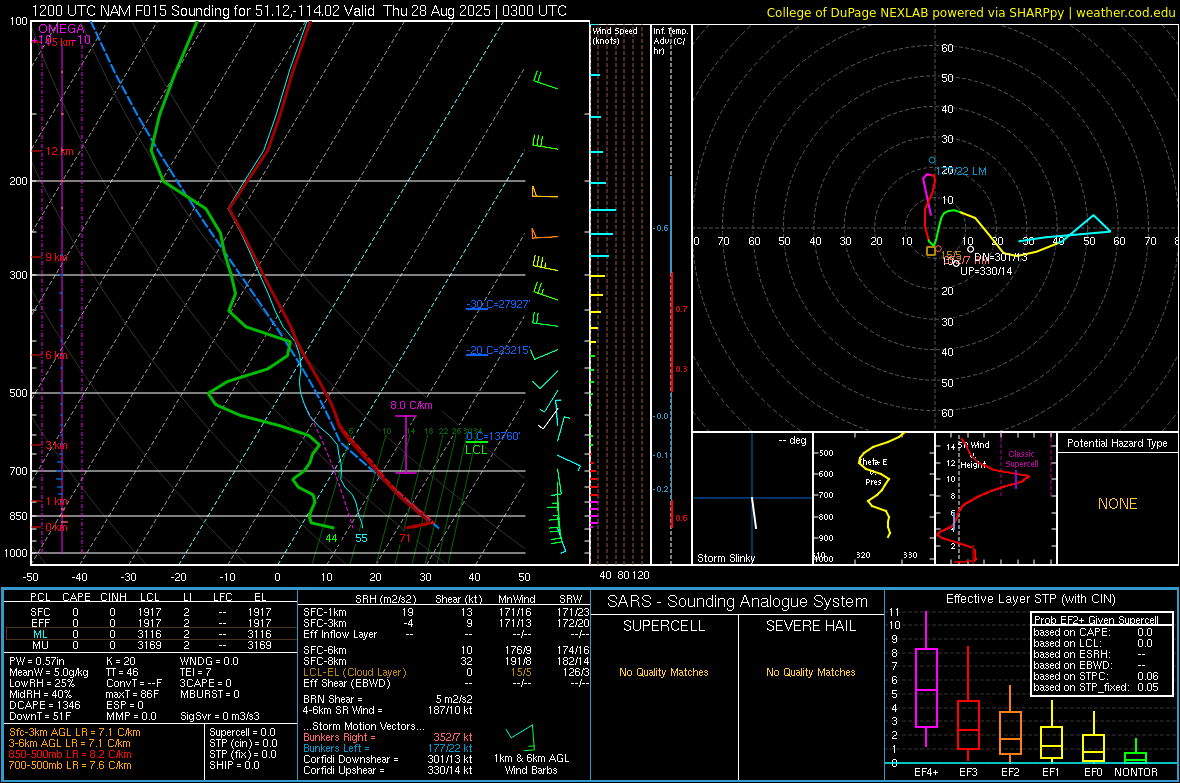Click the 8.0 C/km lapse rate annotation

(x=411, y=405)
